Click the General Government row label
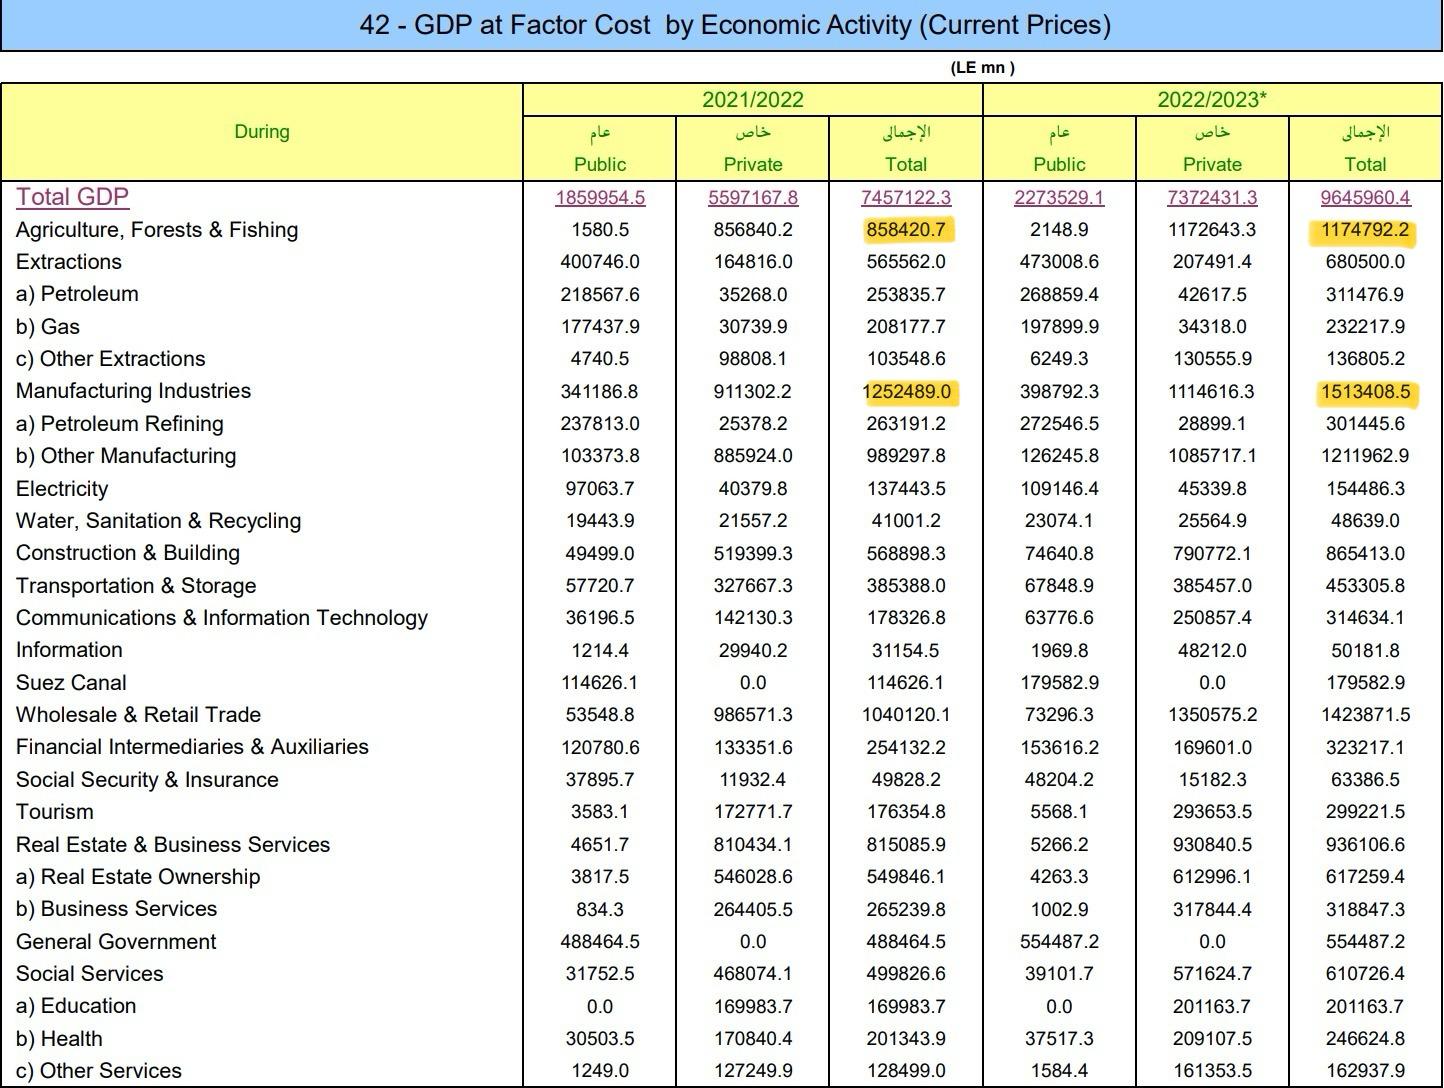Image resolution: width=1444 pixels, height=1088 pixels. pos(116,942)
